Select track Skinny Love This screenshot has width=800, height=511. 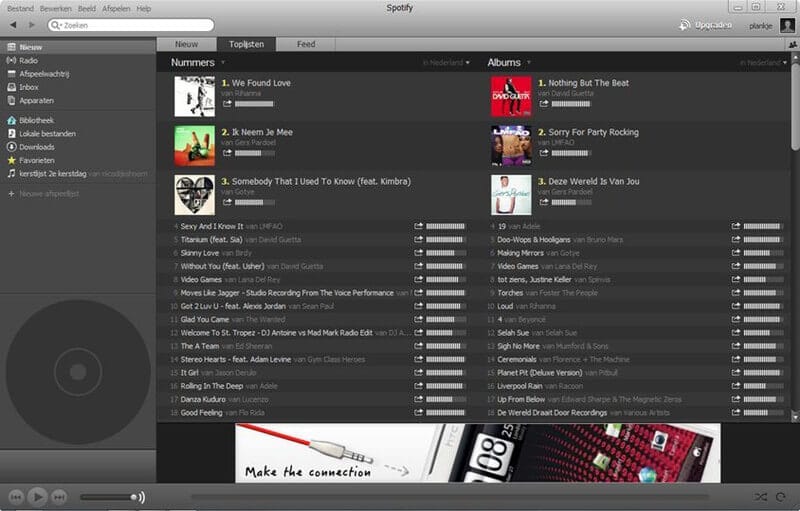coord(199,253)
